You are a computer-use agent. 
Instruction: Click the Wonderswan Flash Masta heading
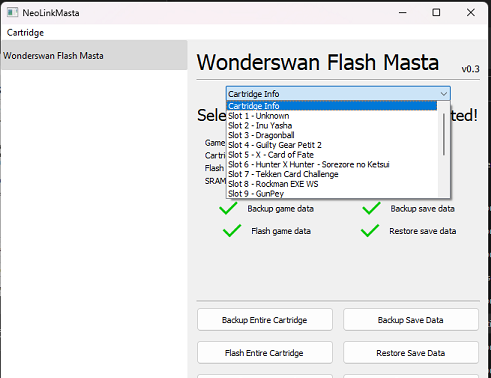318,62
